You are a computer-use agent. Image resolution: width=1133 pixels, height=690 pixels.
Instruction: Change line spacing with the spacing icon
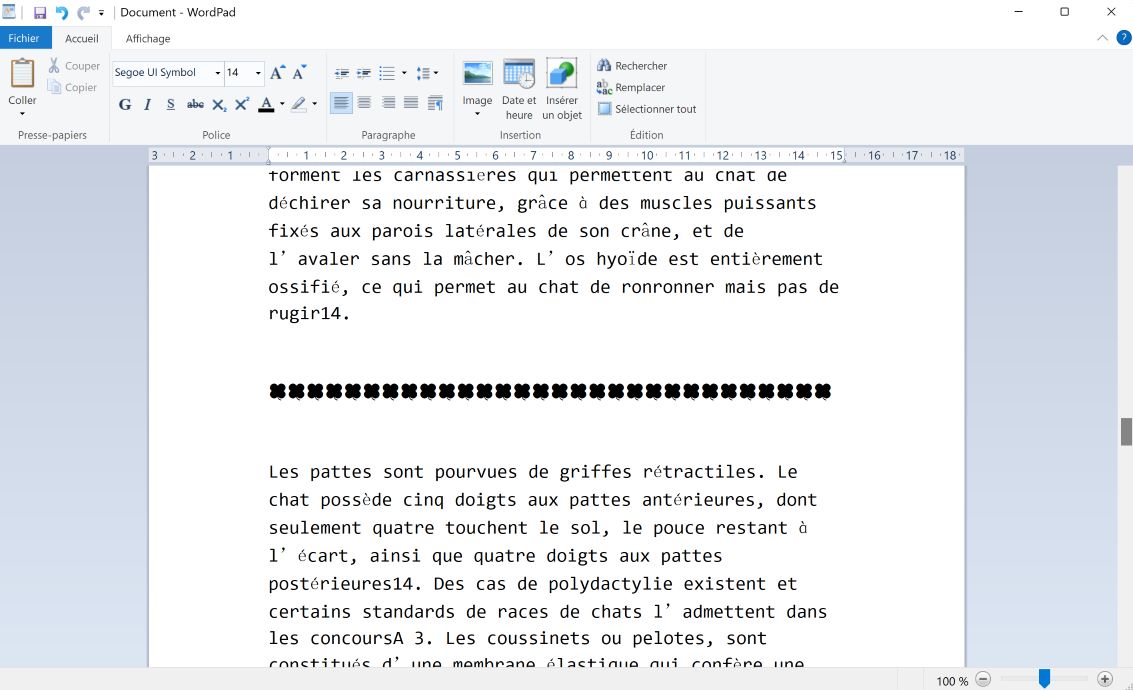(x=423, y=73)
